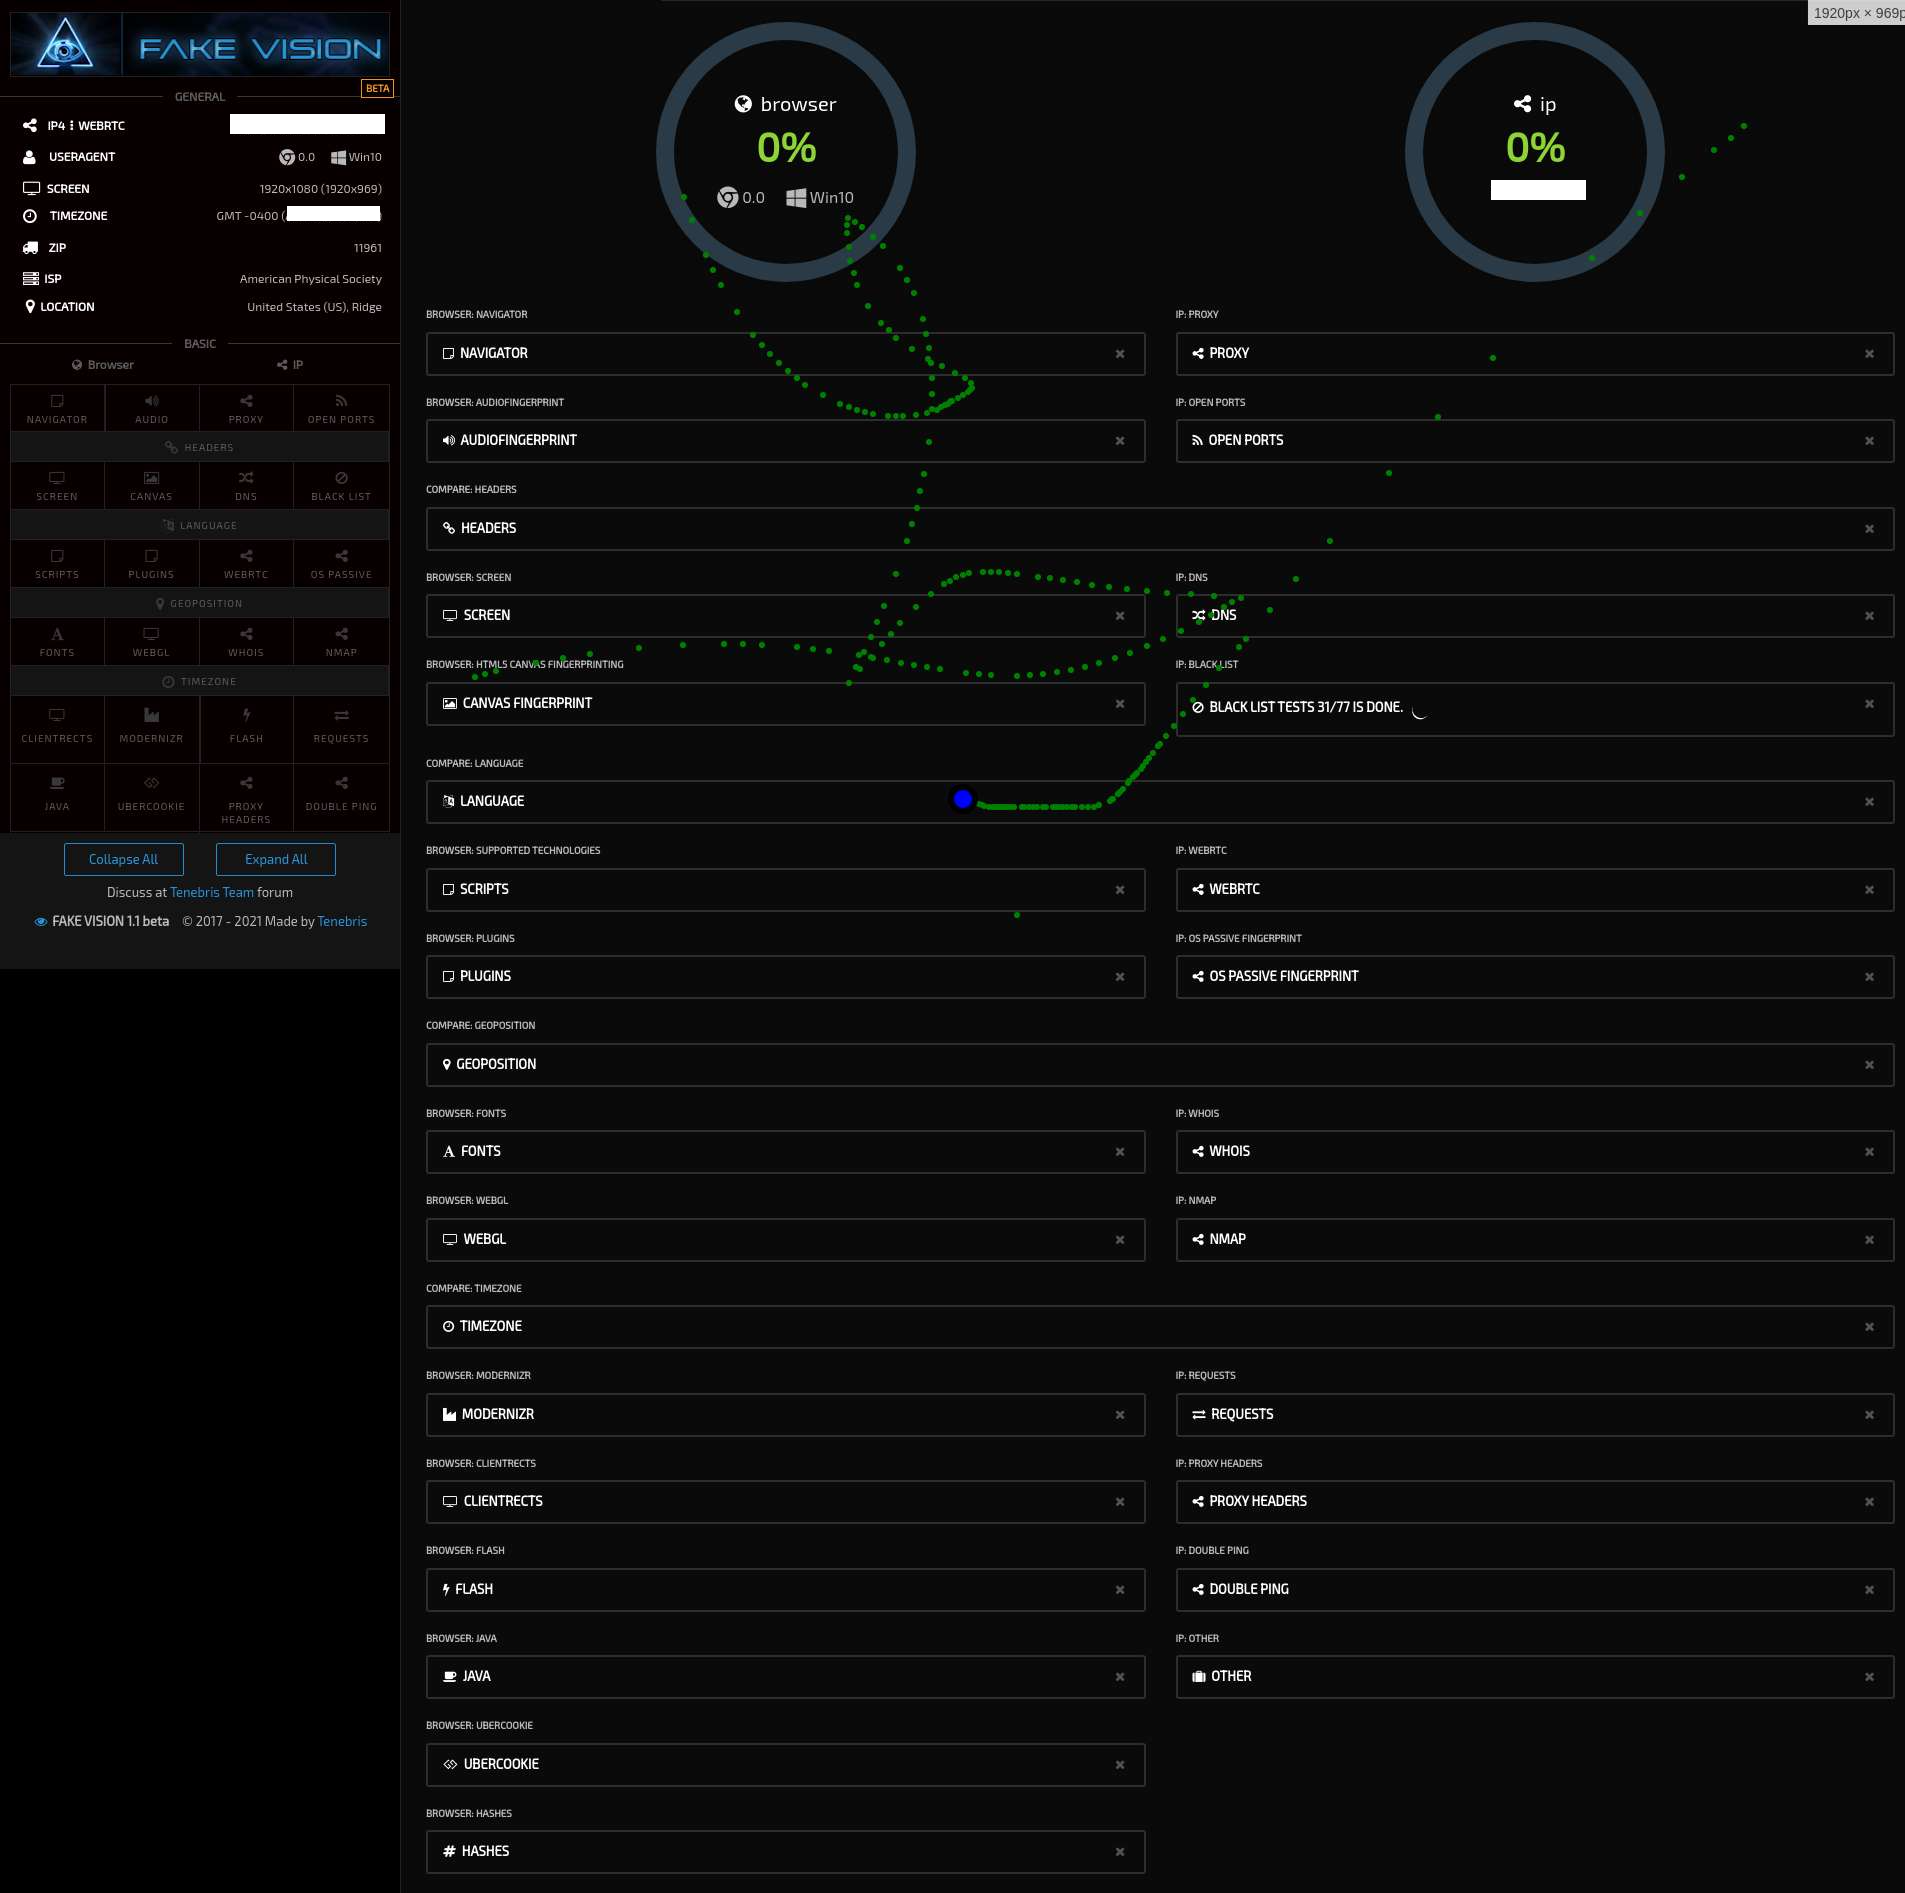Image resolution: width=1905 pixels, height=1893 pixels.
Task: Open the Canvas sidebar icon
Action: 151,485
